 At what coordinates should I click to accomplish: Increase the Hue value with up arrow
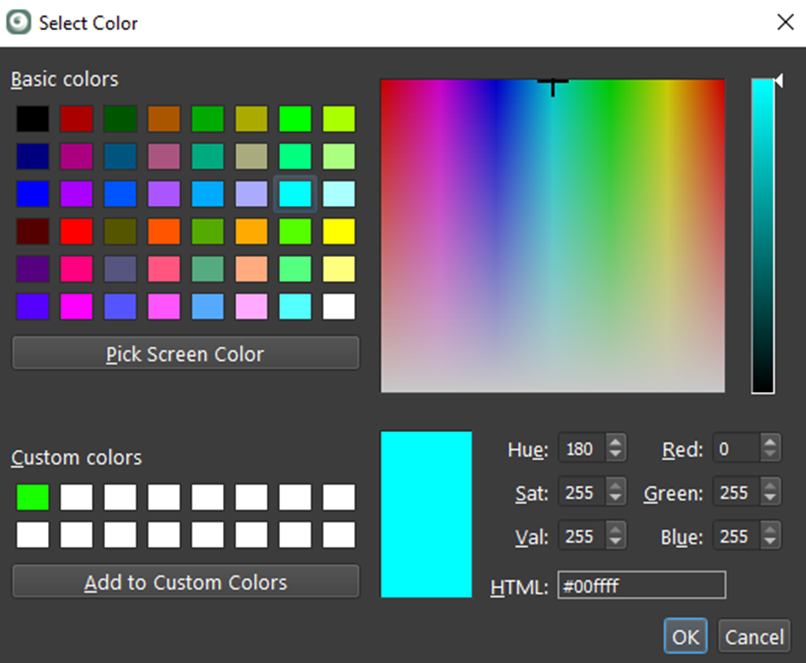[x=616, y=443]
